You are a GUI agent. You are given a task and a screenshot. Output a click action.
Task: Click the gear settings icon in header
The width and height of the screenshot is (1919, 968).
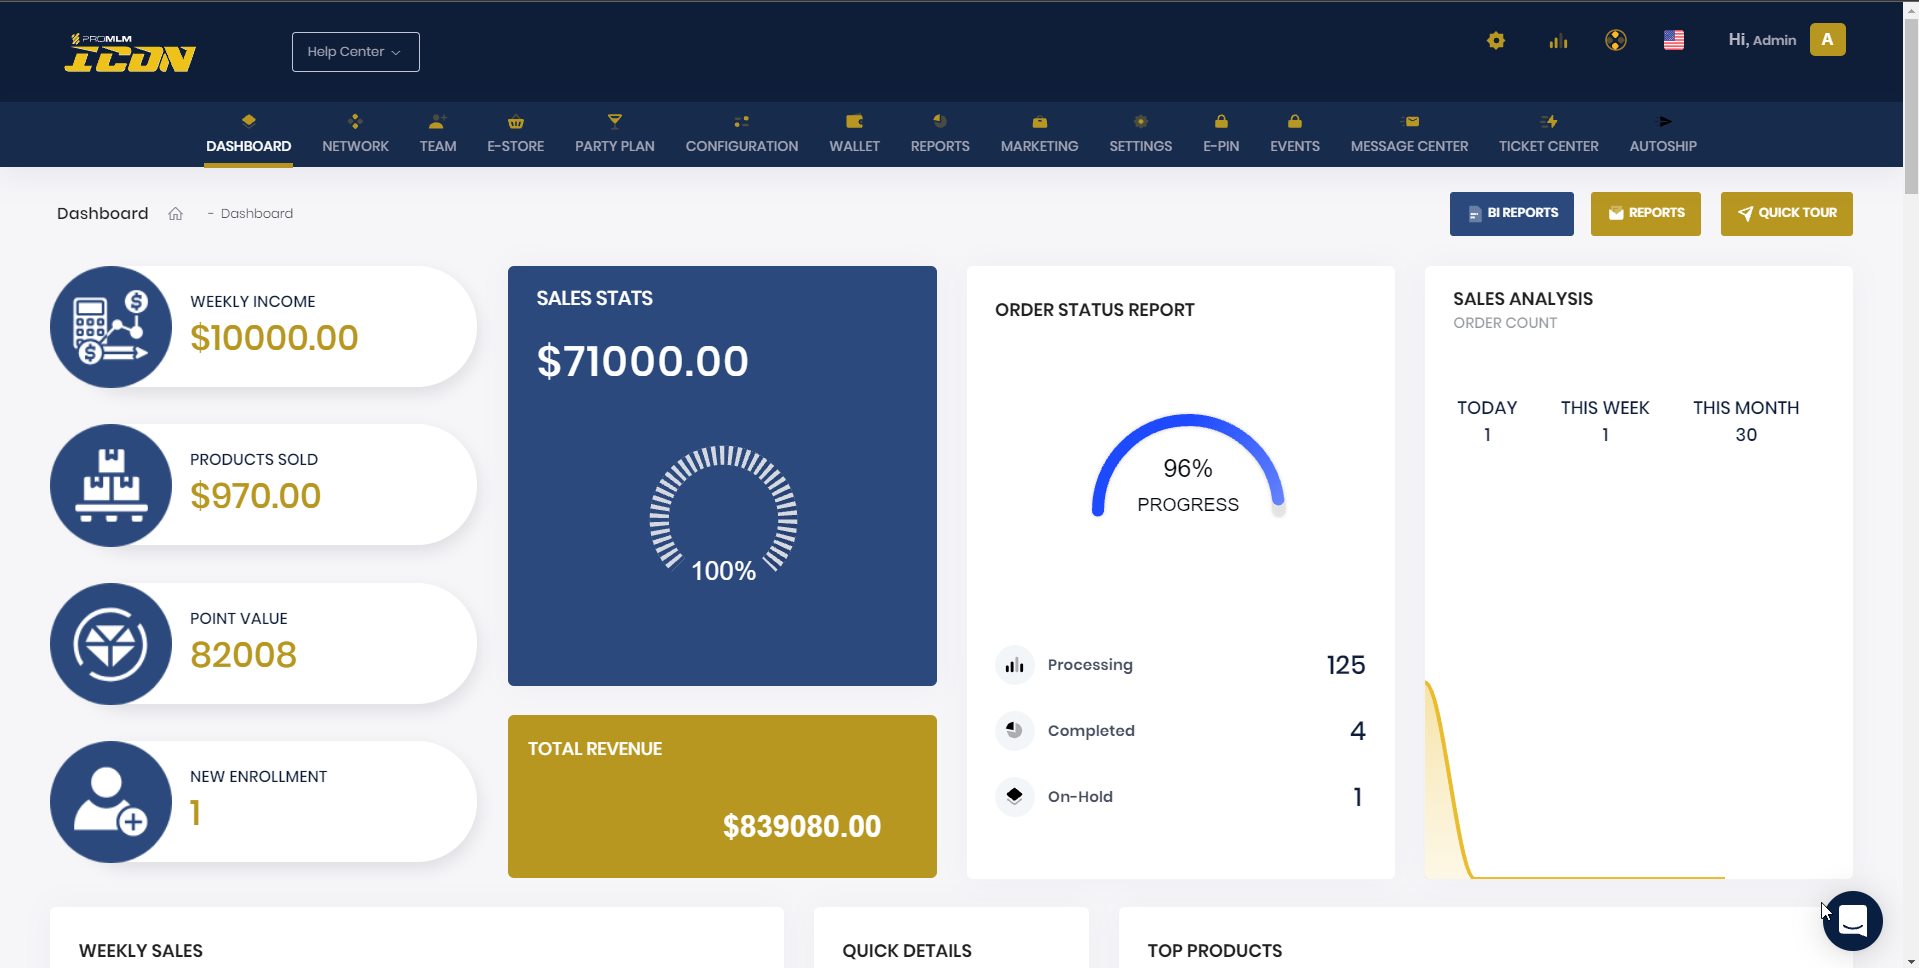pos(1496,41)
